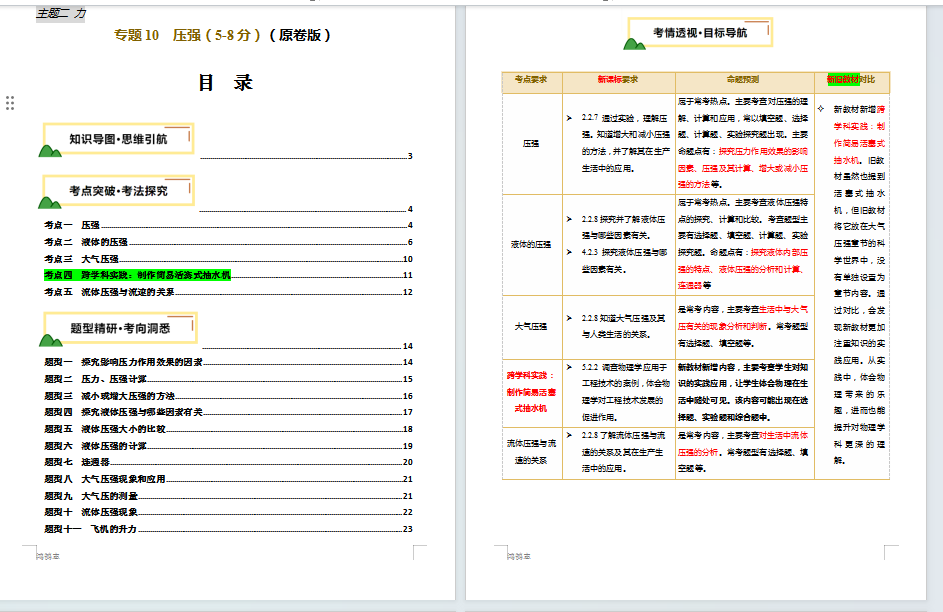Viewport: 943px width, 612px height.
Task: Click the 考情透视·目标导航 banner on right page
Action: pyautogui.click(x=699, y=33)
